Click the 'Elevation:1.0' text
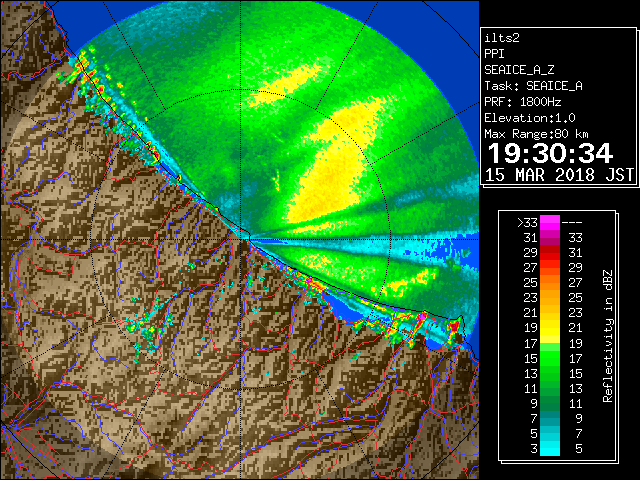 point(530,118)
